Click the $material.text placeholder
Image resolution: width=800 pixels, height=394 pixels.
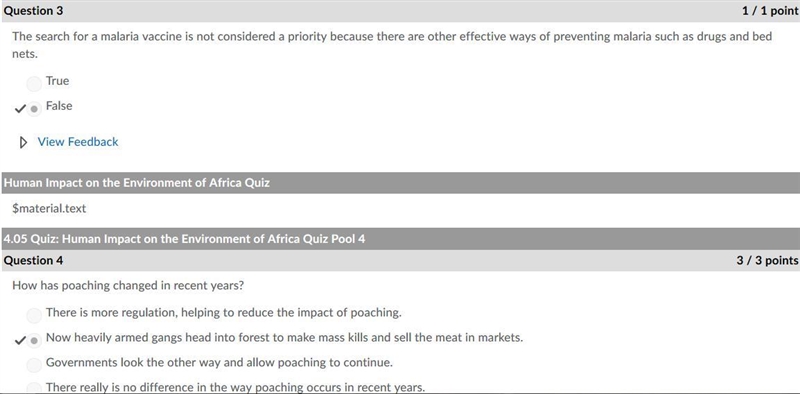[x=49, y=208]
